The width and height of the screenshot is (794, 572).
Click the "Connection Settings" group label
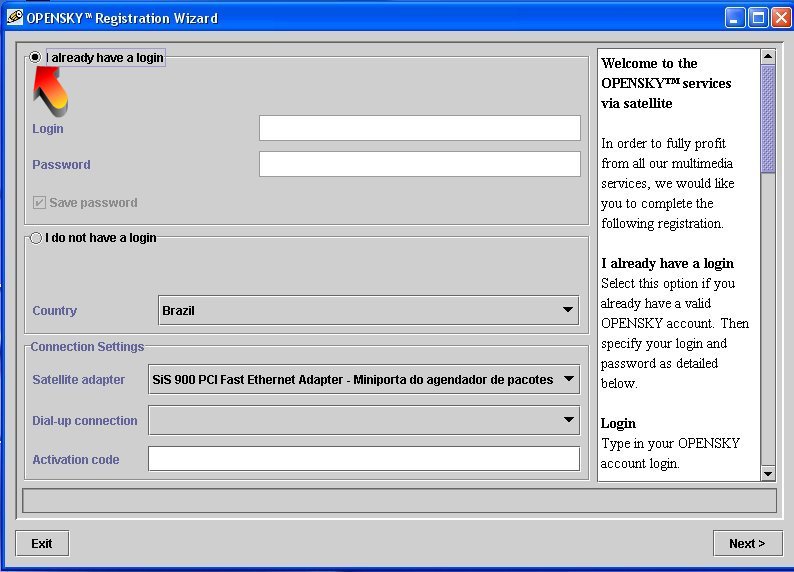pyautogui.click(x=87, y=347)
